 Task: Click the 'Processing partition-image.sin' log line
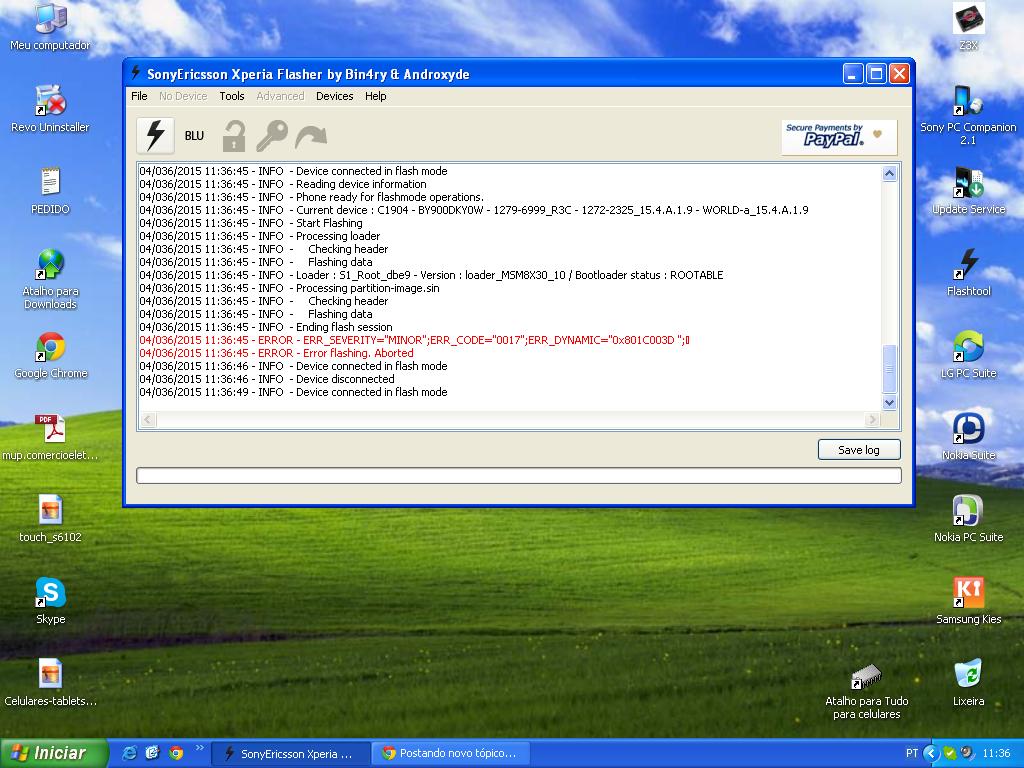(289, 288)
